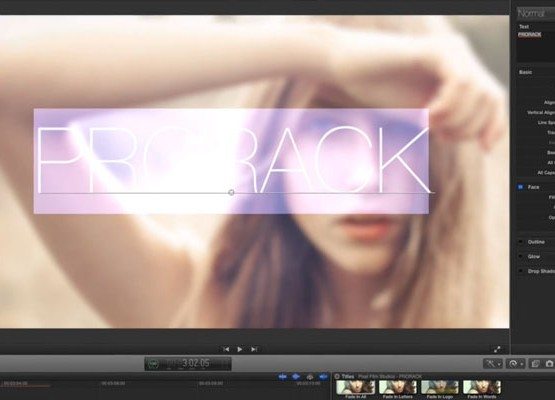Toggle the solo headphone icon
Image resolution: width=555 pixels, height=400 pixels.
tap(310, 377)
